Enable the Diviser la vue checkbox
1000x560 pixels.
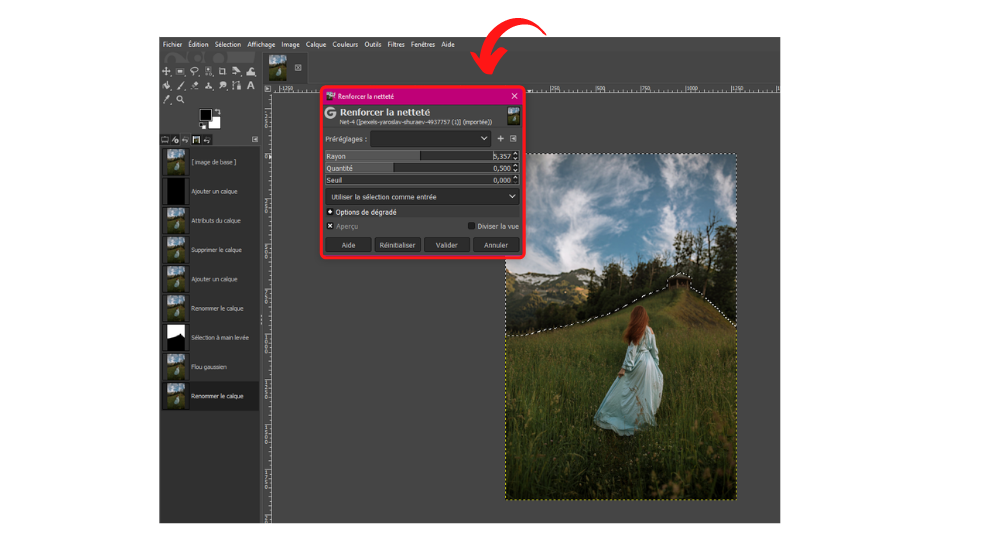point(471,226)
